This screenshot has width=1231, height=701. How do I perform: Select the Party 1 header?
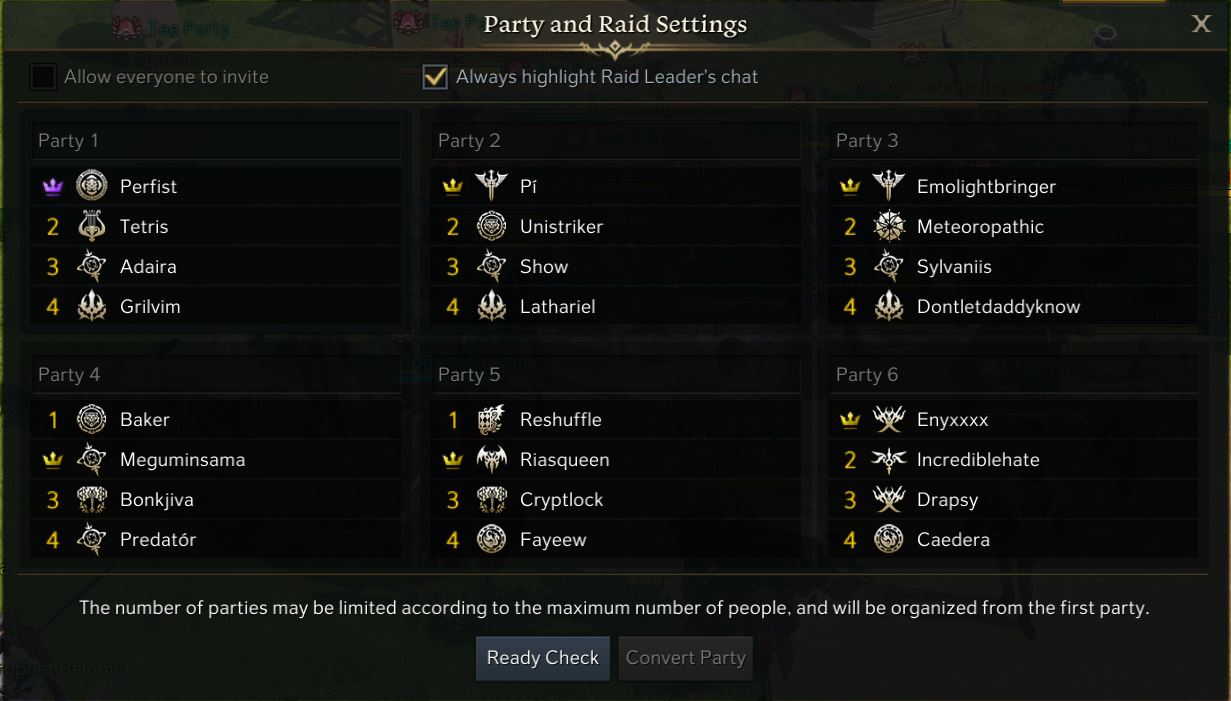point(215,141)
